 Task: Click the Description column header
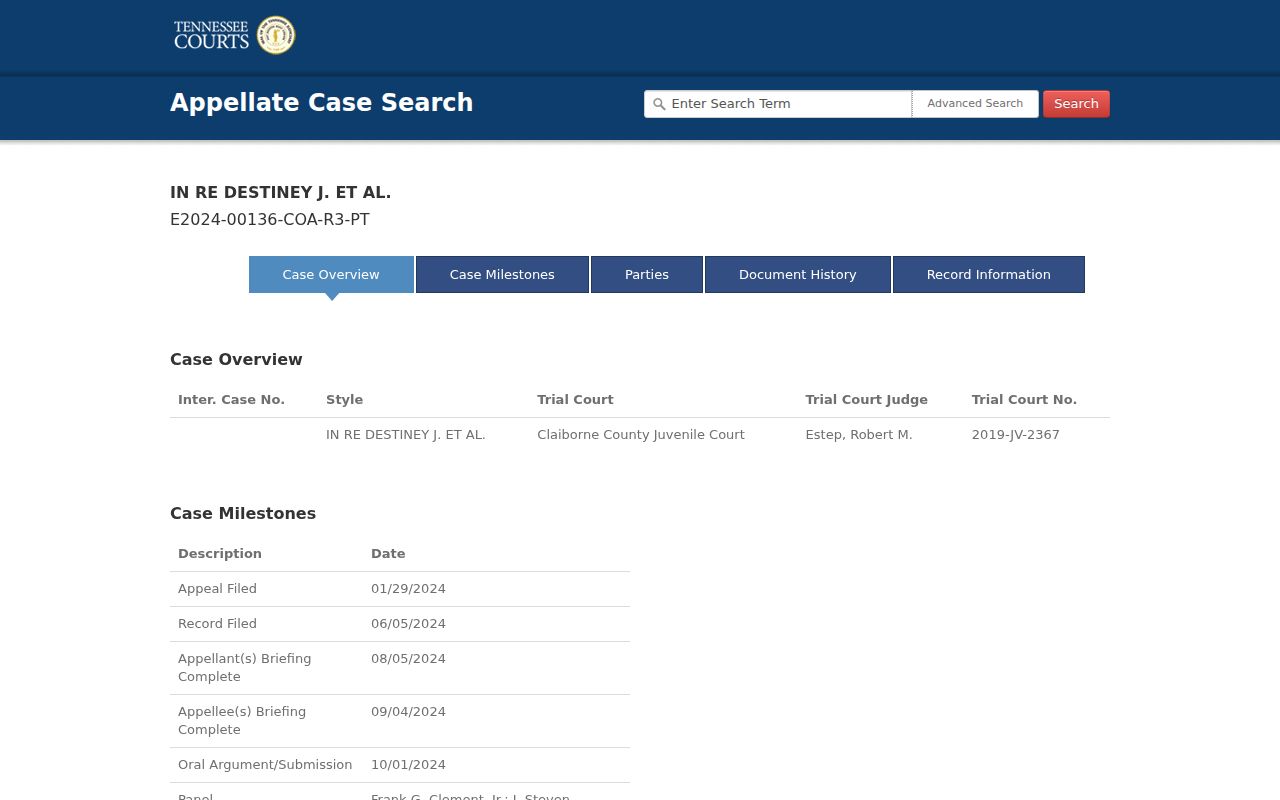point(220,554)
